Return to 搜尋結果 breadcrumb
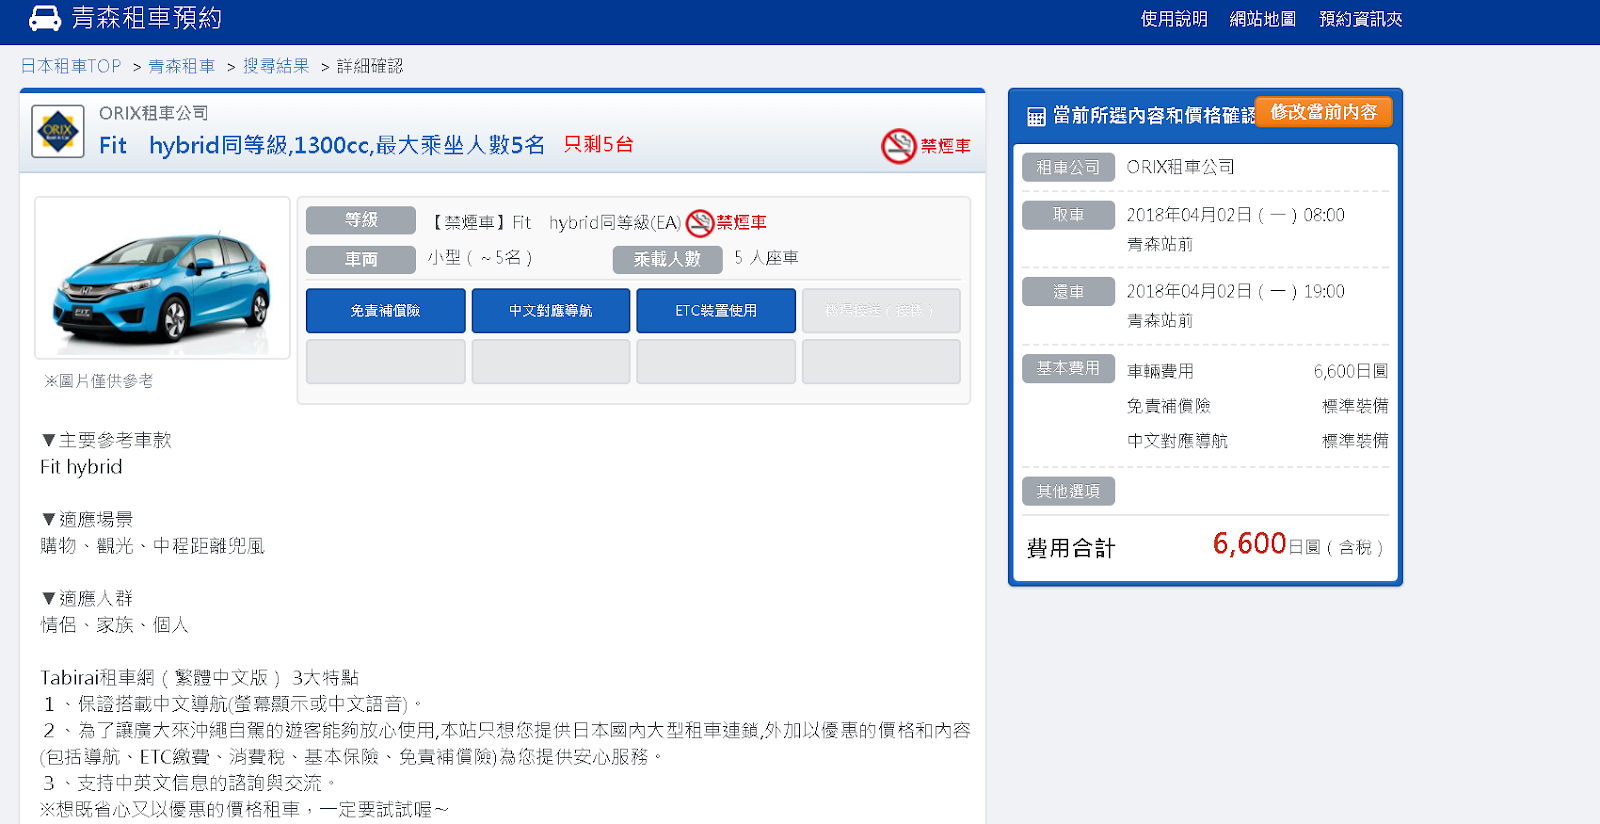 [276, 66]
